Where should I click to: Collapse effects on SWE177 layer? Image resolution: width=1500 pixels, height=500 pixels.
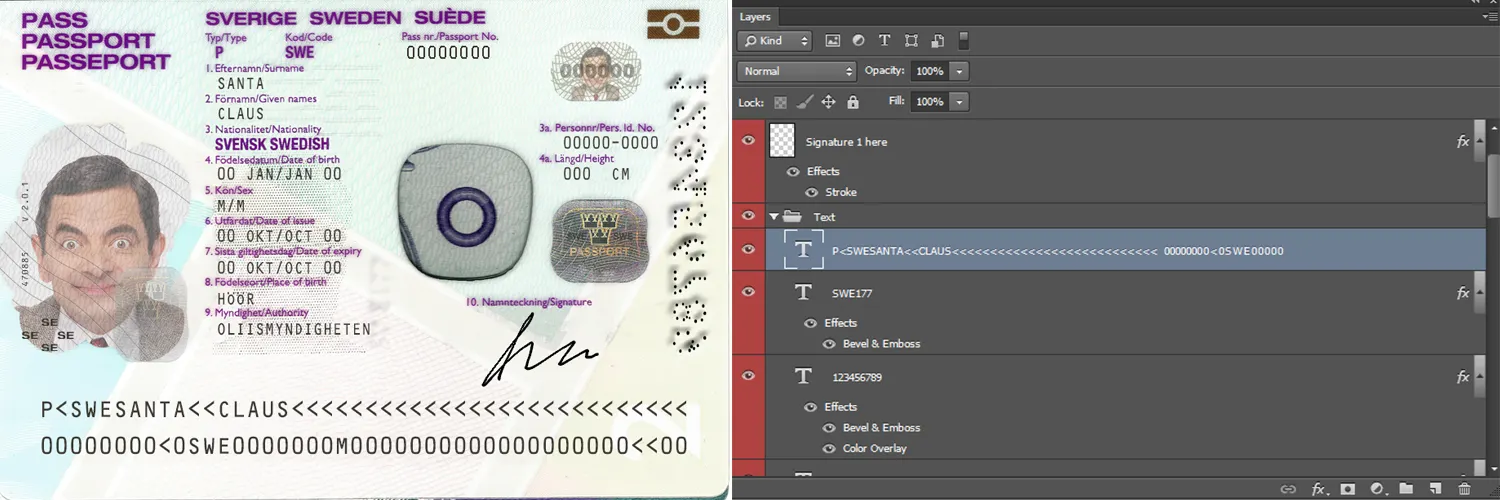tap(1478, 293)
